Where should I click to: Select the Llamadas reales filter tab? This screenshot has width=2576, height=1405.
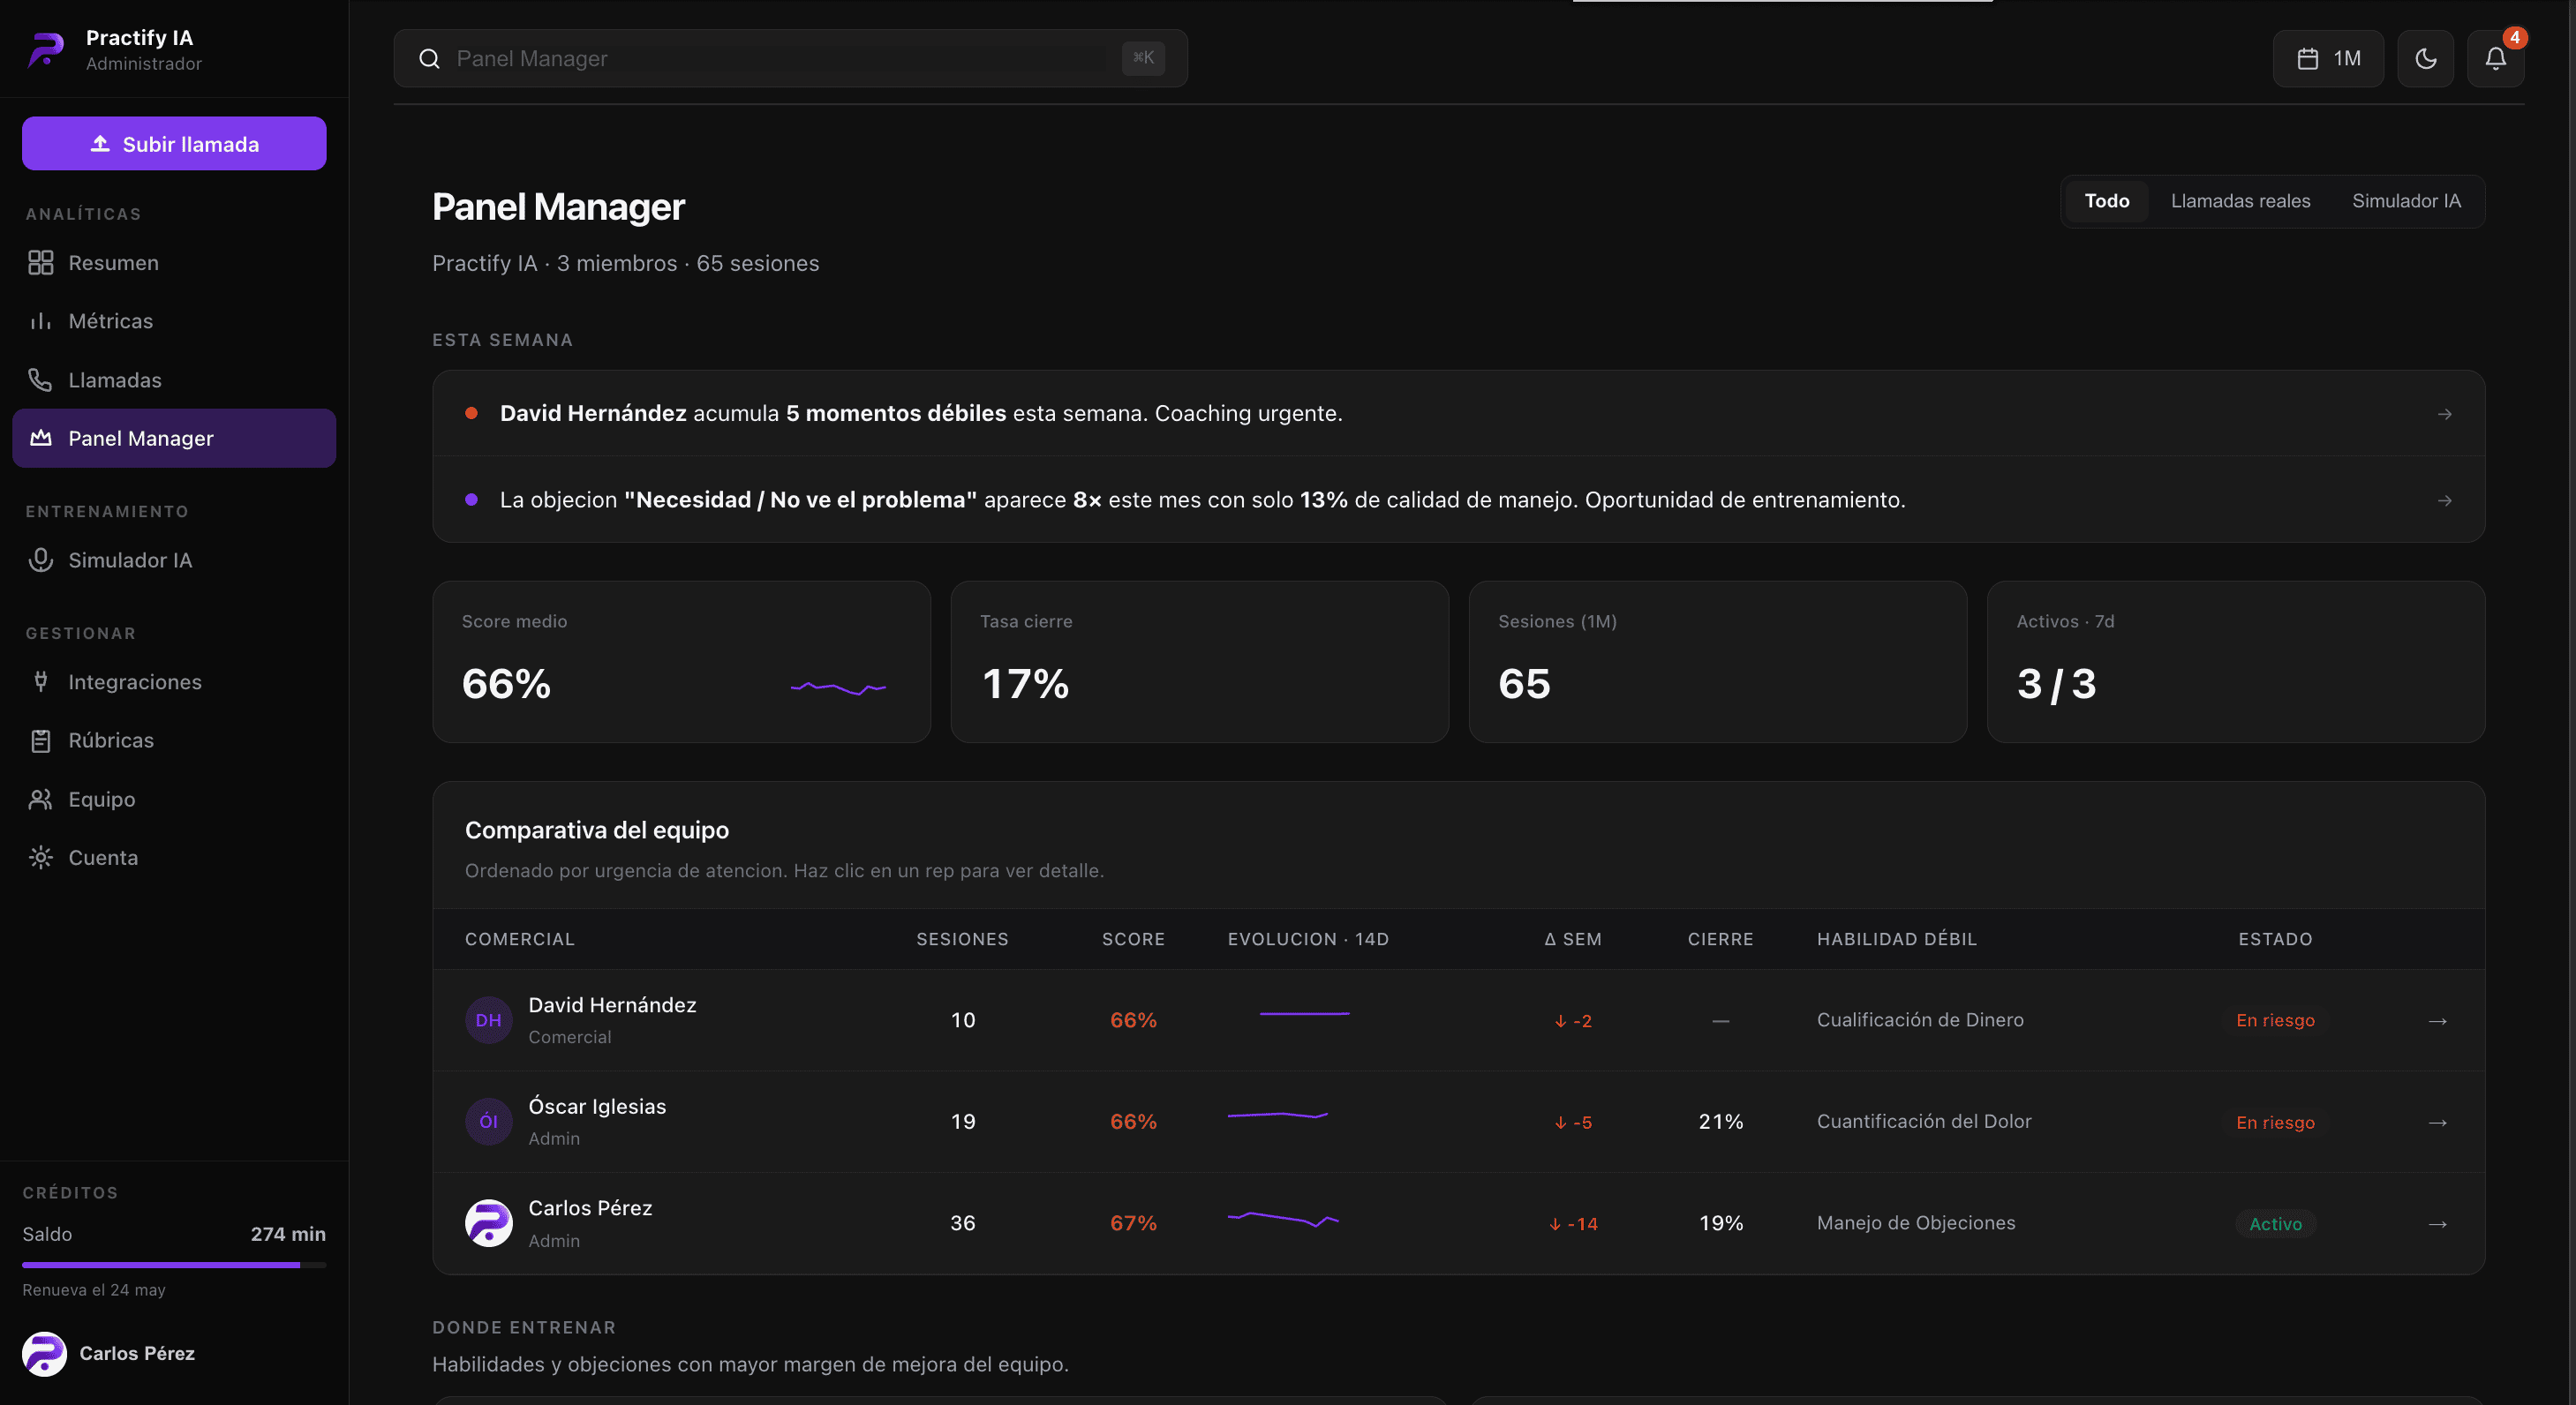click(x=2240, y=201)
